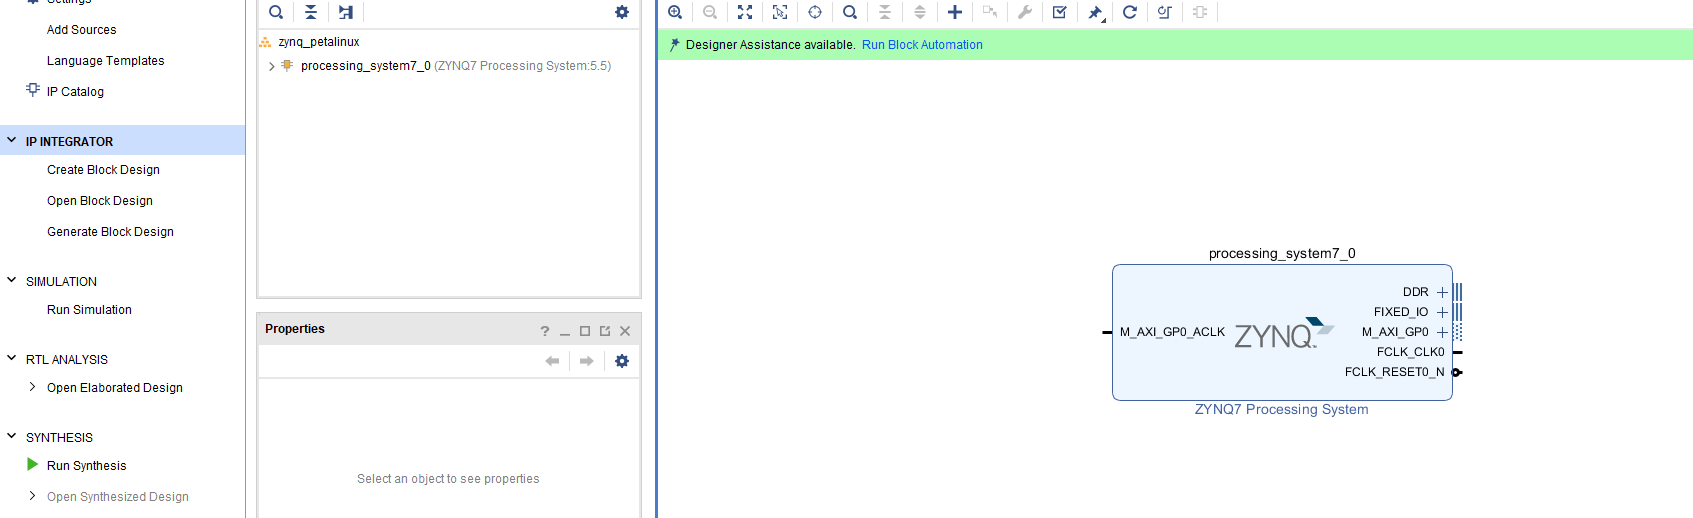Collapse all in the Design hierarchy panel

pyautogui.click(x=311, y=12)
